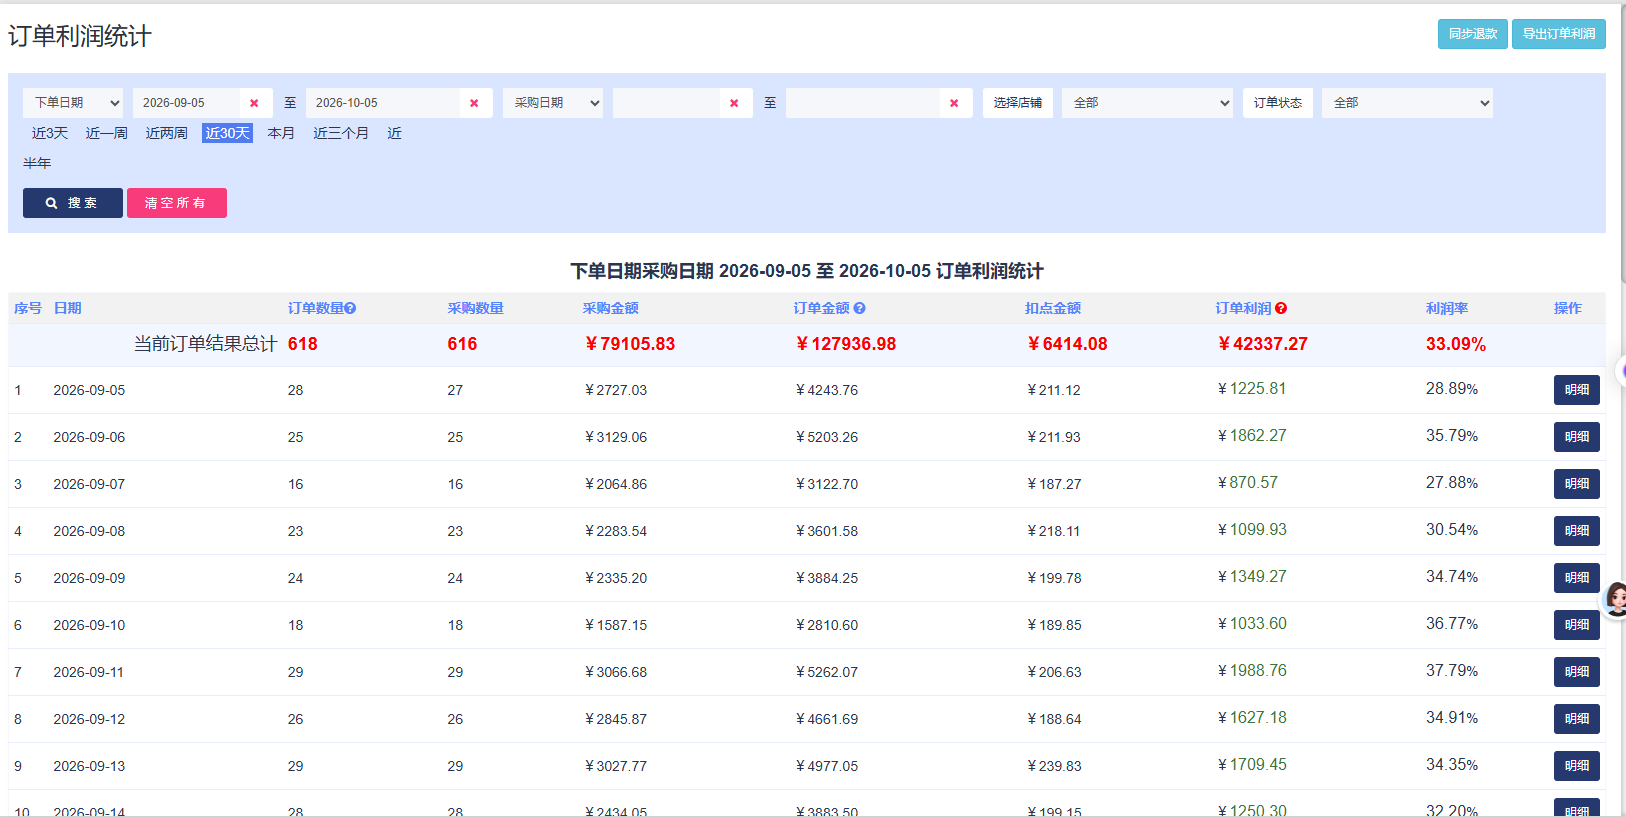1626x817 pixels.
Task: Select the 近两周 quick range
Action: (x=167, y=133)
